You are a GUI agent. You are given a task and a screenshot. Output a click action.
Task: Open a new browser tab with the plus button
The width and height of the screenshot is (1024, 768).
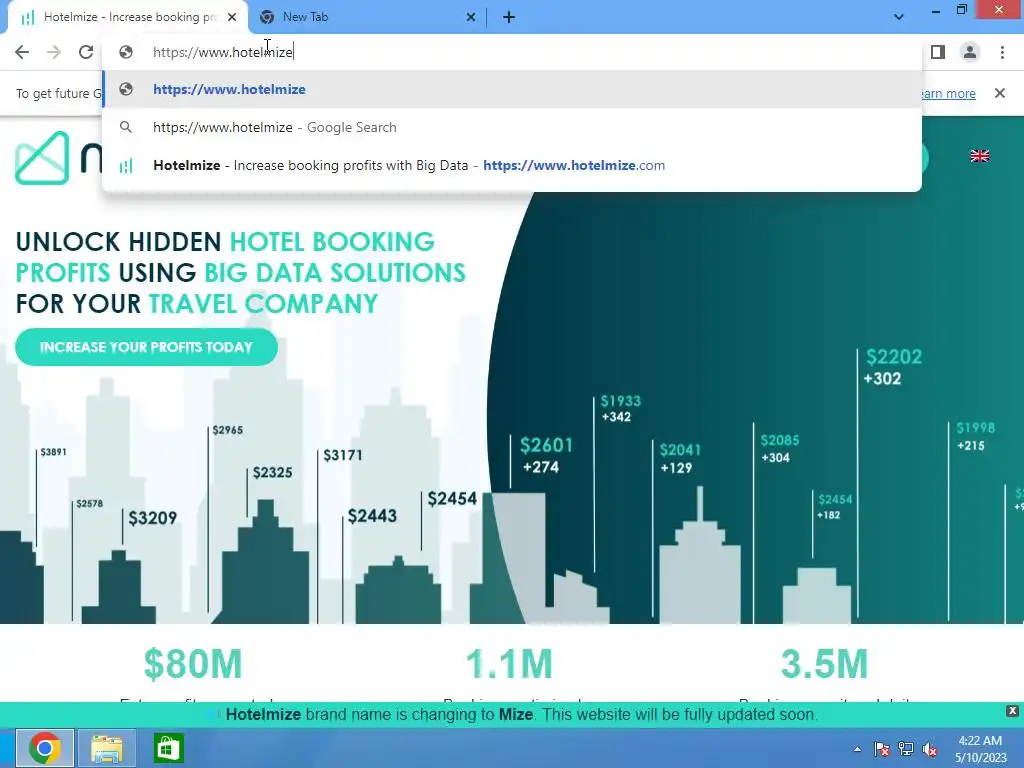[x=509, y=17]
